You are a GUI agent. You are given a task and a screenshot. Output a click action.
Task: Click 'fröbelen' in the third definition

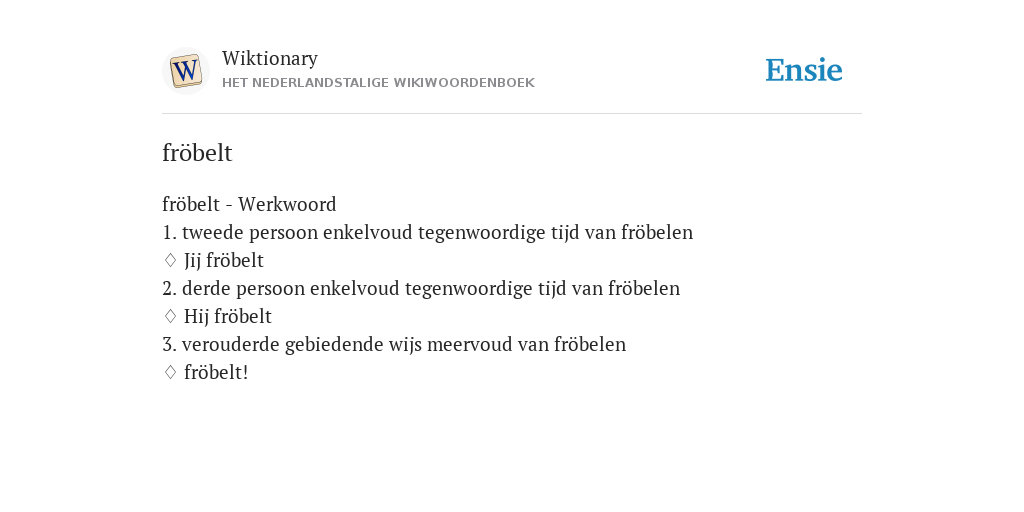point(590,345)
